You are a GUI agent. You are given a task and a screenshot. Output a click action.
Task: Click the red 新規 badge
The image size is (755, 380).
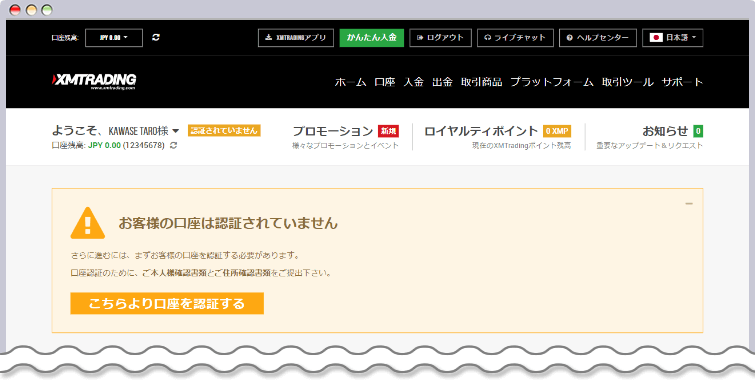388,131
